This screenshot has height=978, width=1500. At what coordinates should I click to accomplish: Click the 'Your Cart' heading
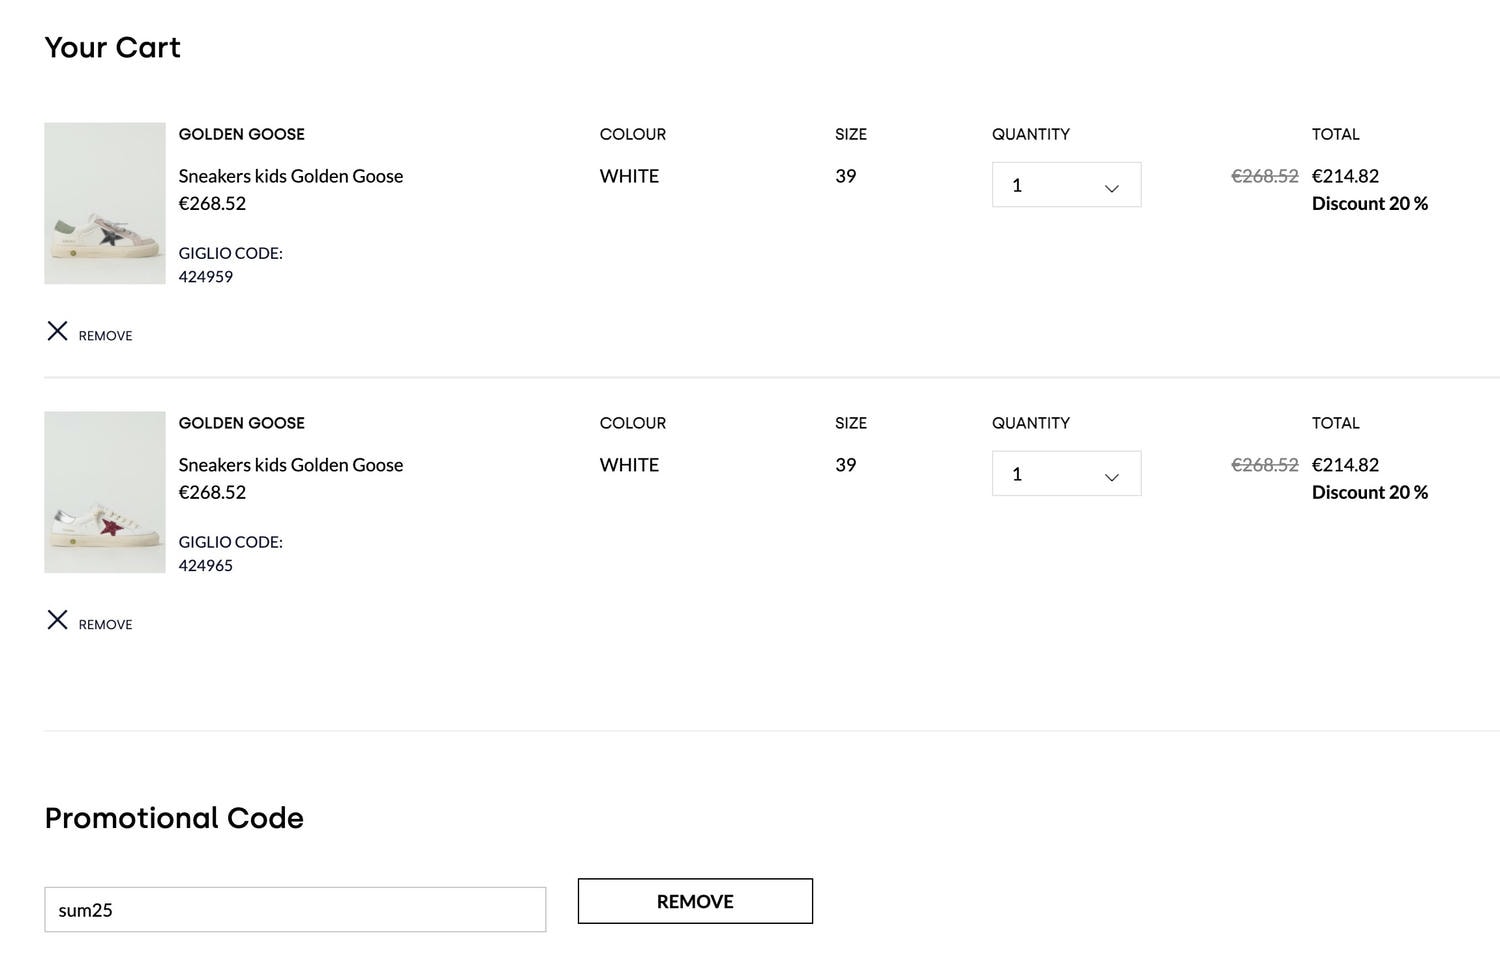[x=113, y=47]
